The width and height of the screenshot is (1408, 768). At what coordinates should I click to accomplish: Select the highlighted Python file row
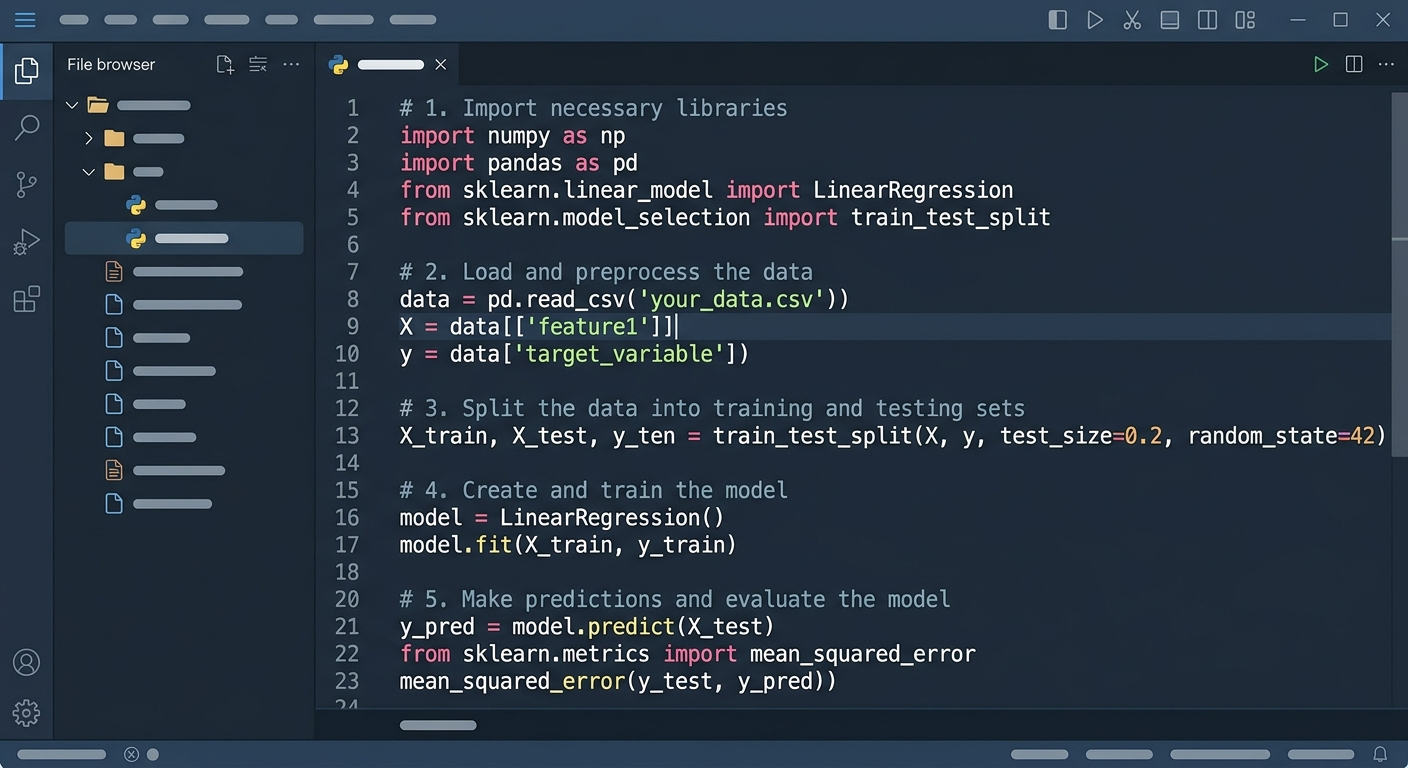pos(184,238)
